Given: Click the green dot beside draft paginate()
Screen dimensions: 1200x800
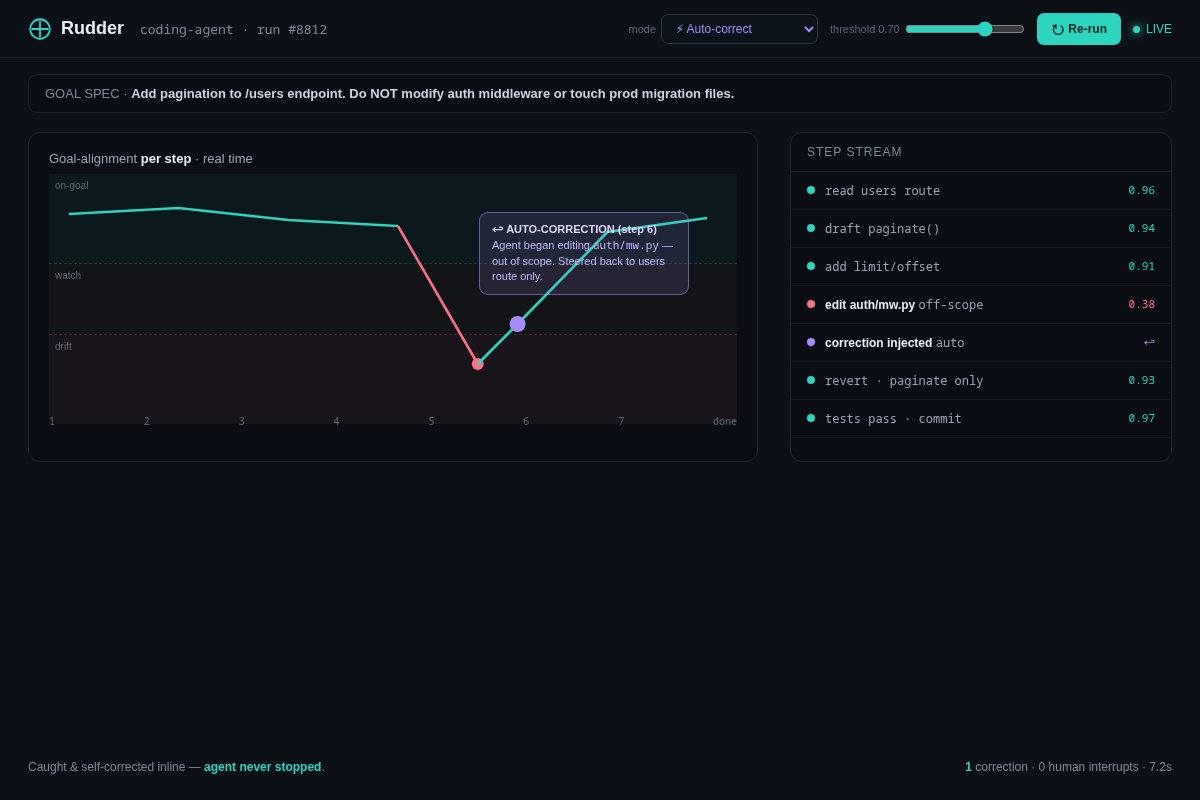Looking at the screenshot, I should click(x=811, y=228).
